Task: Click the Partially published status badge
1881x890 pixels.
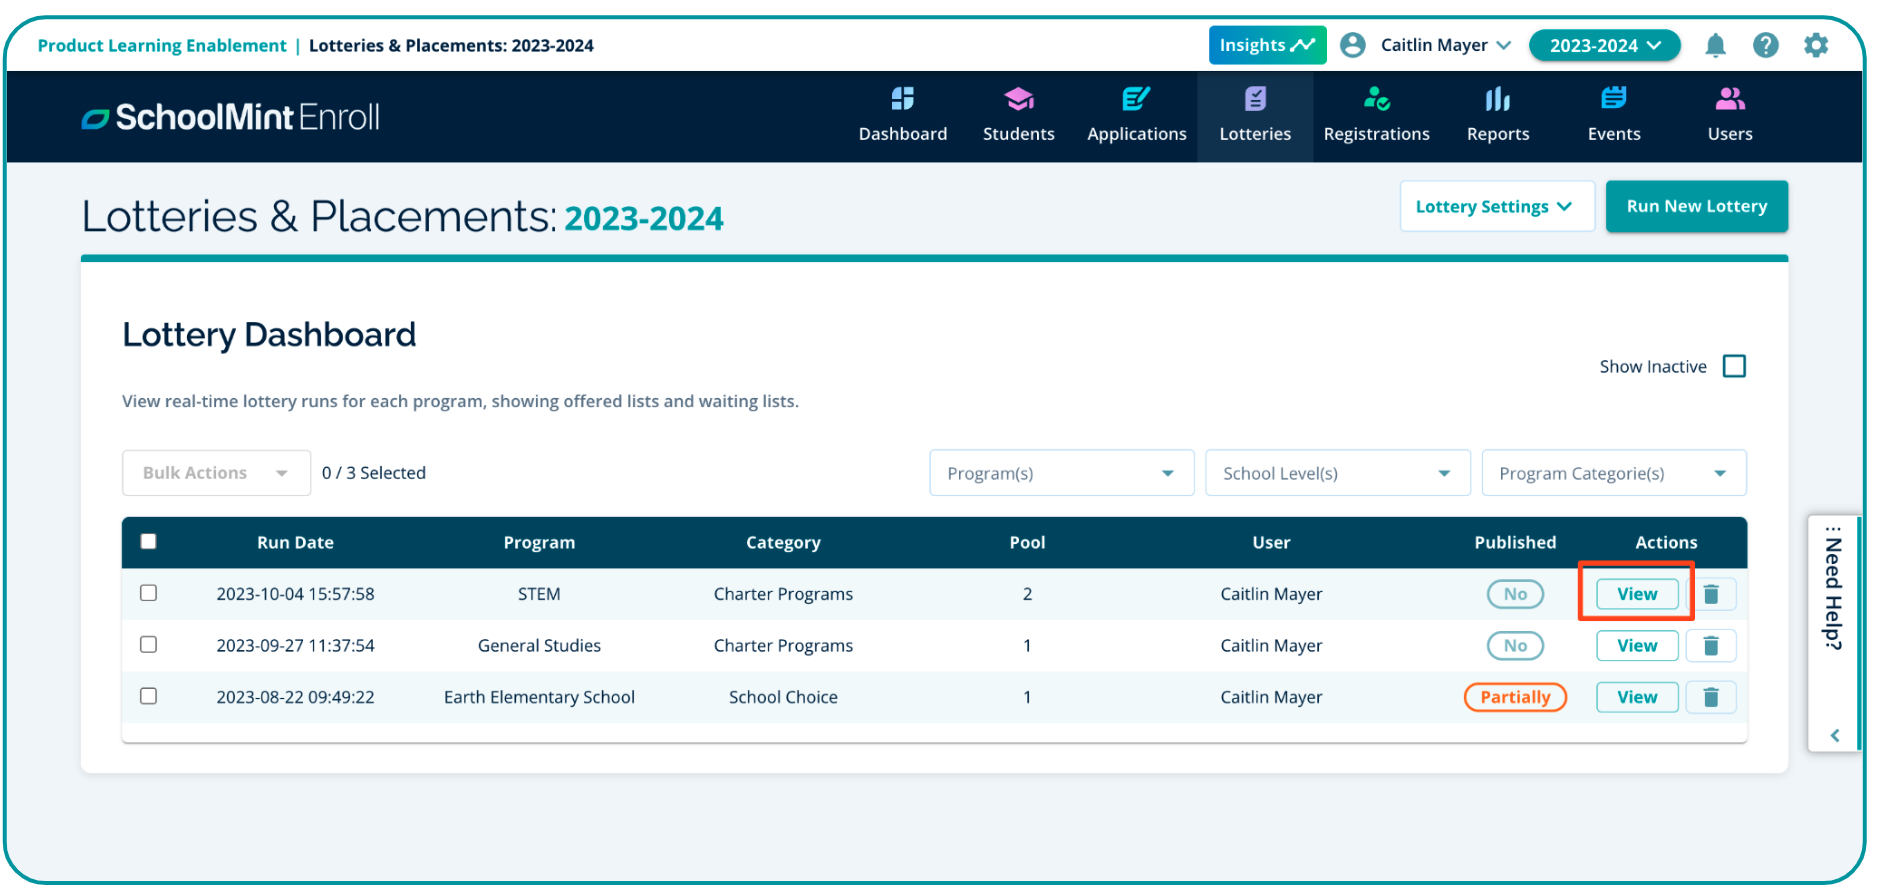Action: coord(1514,698)
